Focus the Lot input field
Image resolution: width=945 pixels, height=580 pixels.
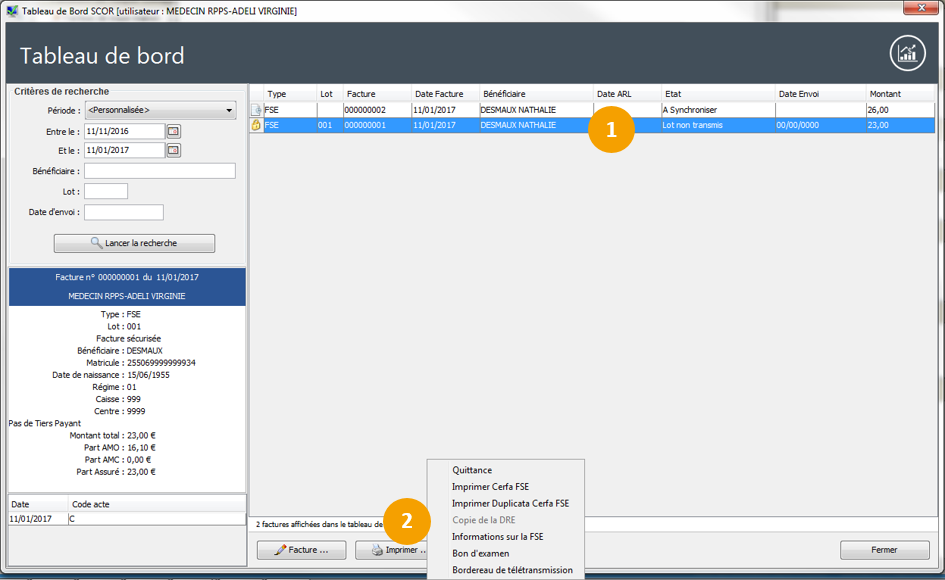[x=106, y=191]
